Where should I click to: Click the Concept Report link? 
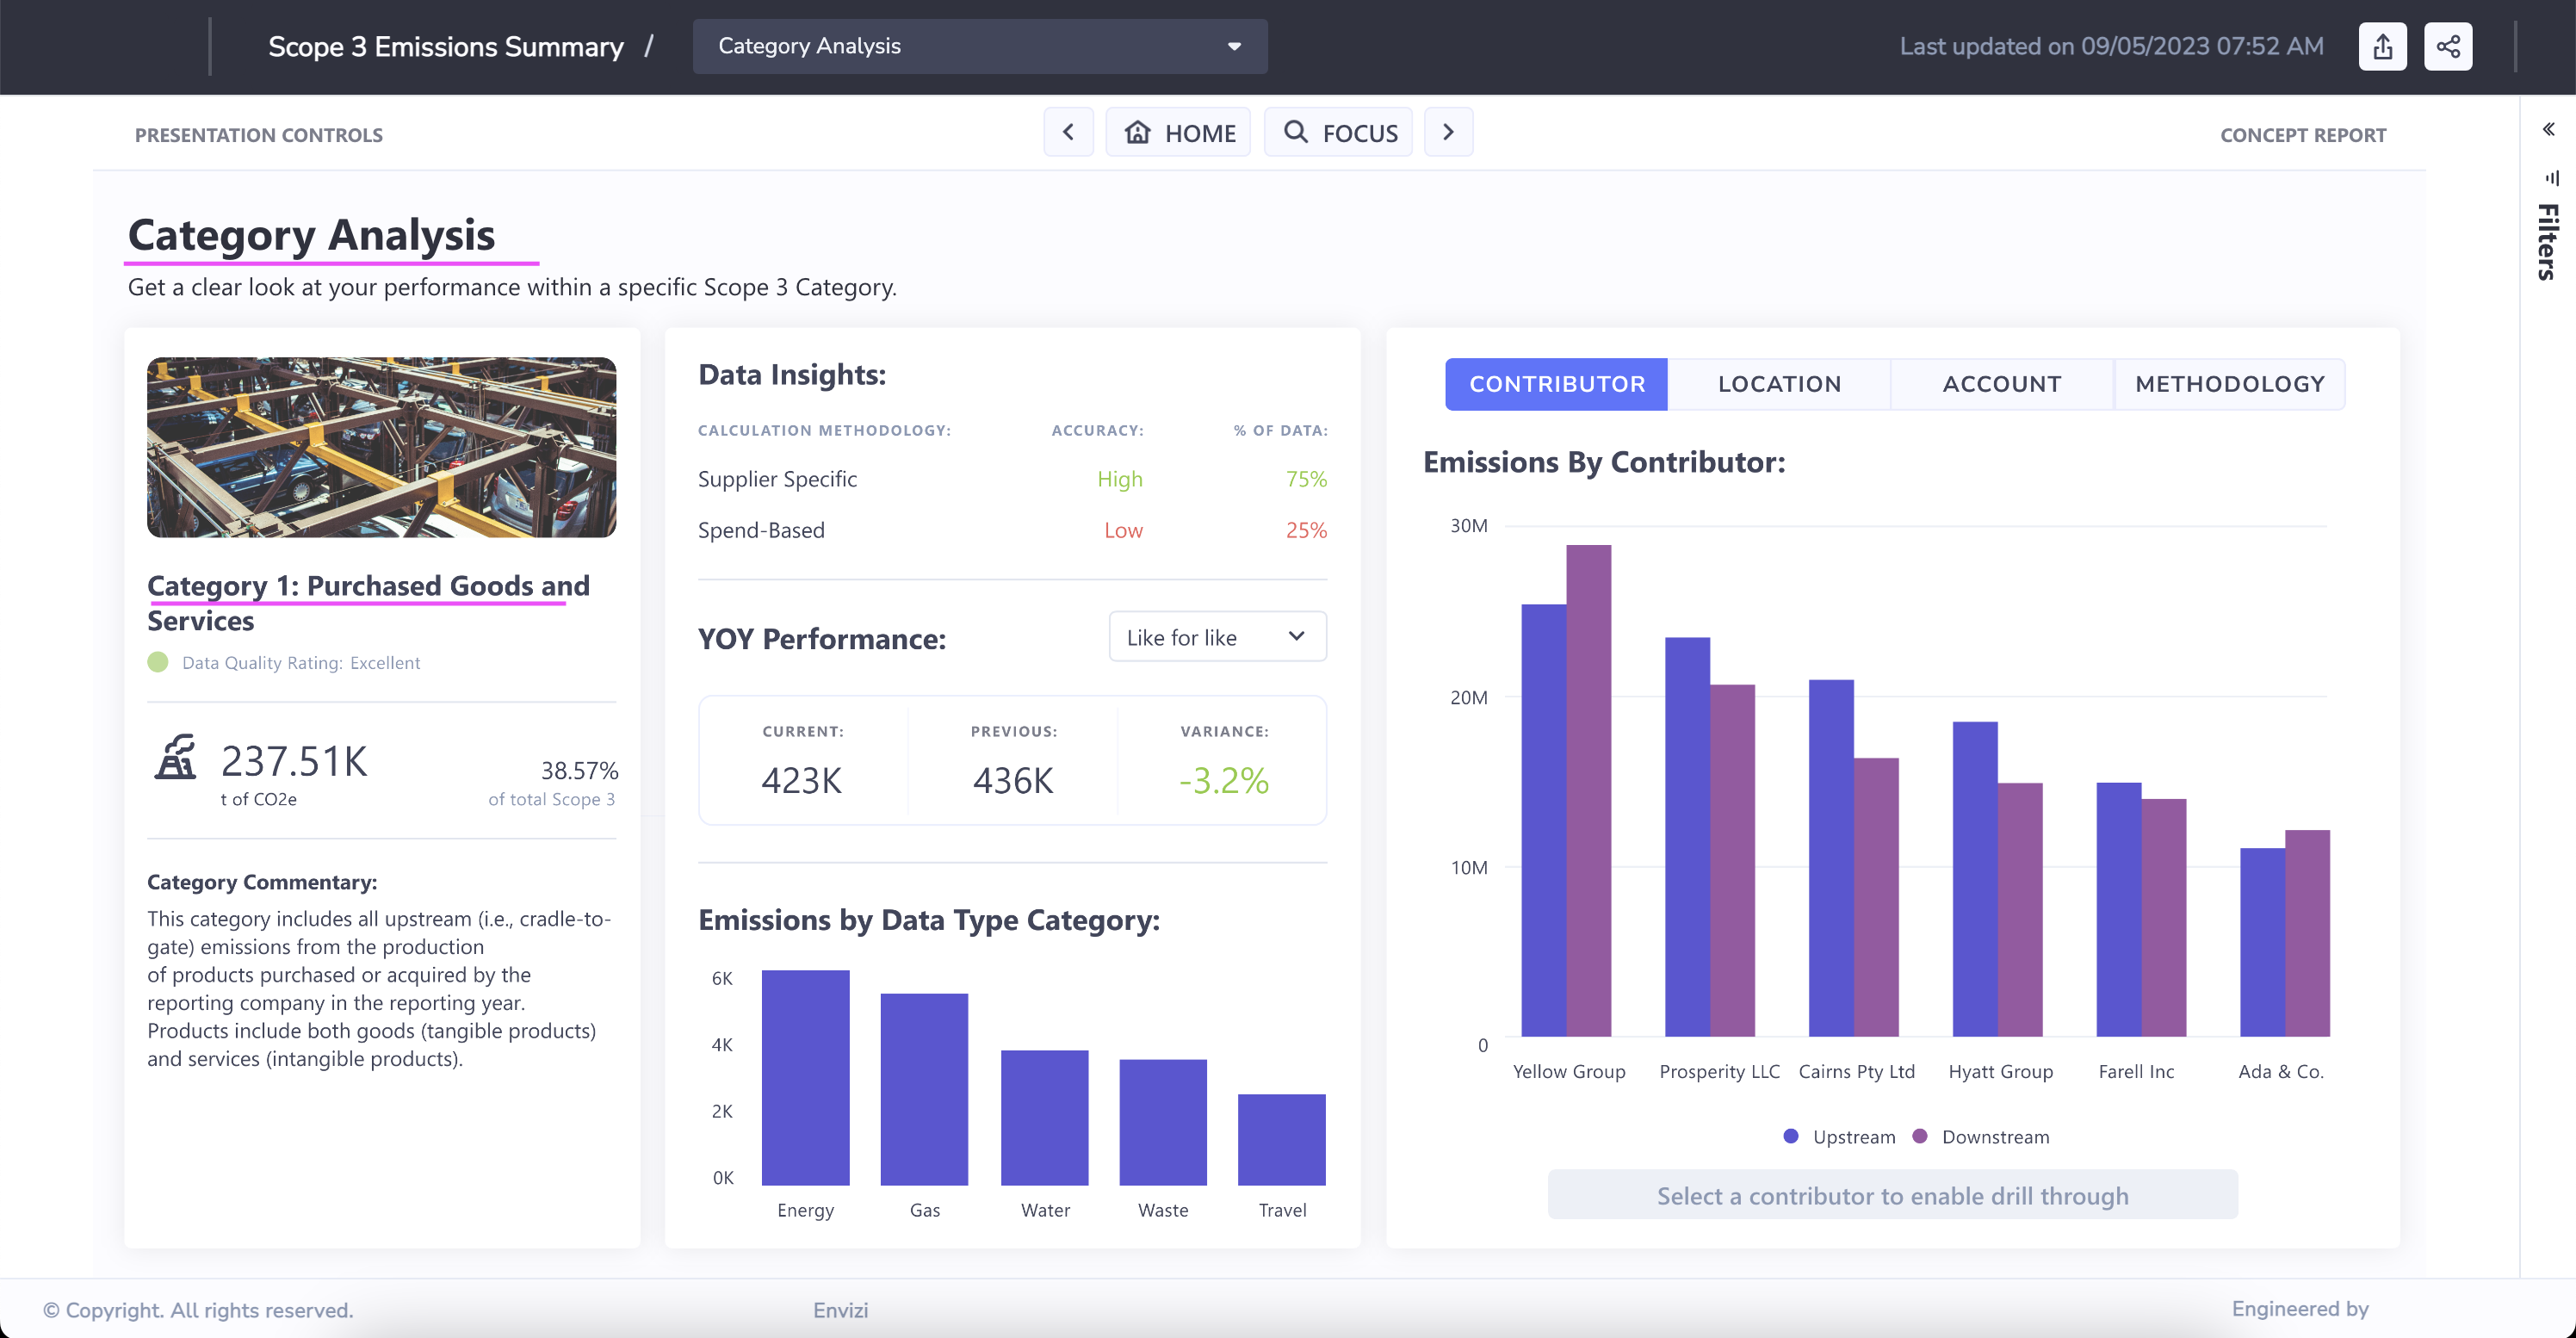coord(2303,134)
